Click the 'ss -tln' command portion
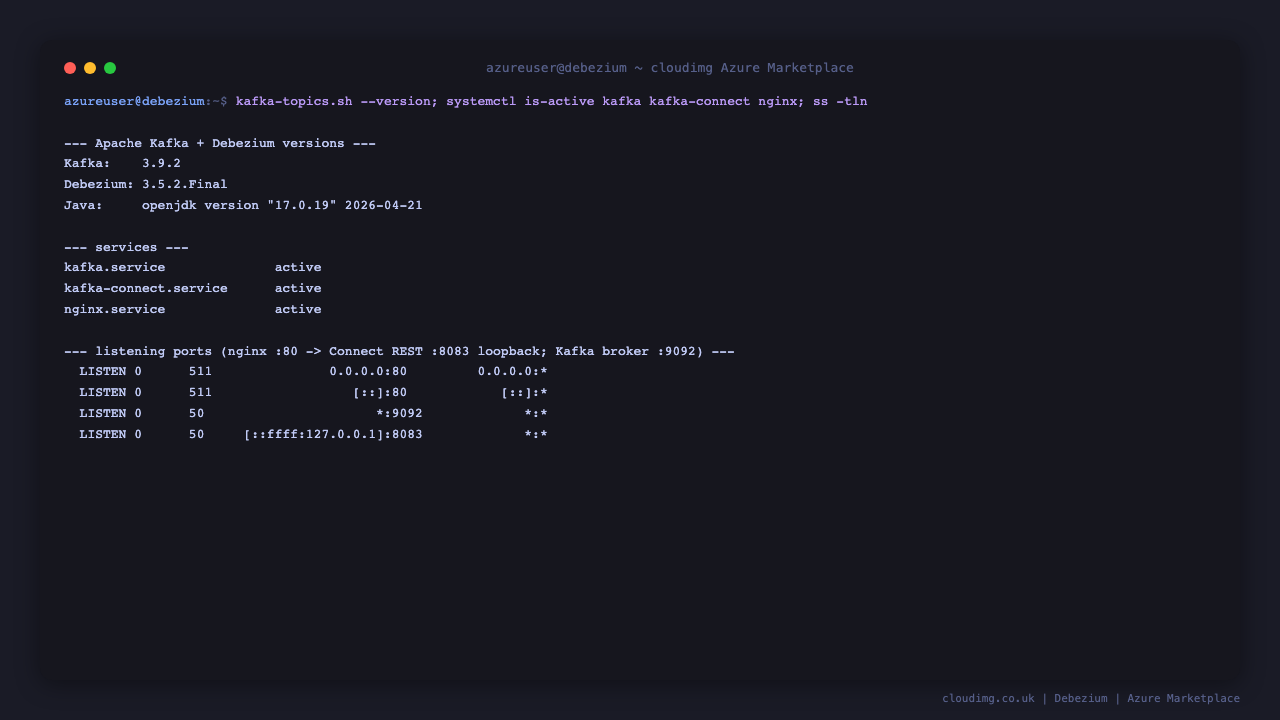Image resolution: width=1280 pixels, height=720 pixels. pos(840,101)
